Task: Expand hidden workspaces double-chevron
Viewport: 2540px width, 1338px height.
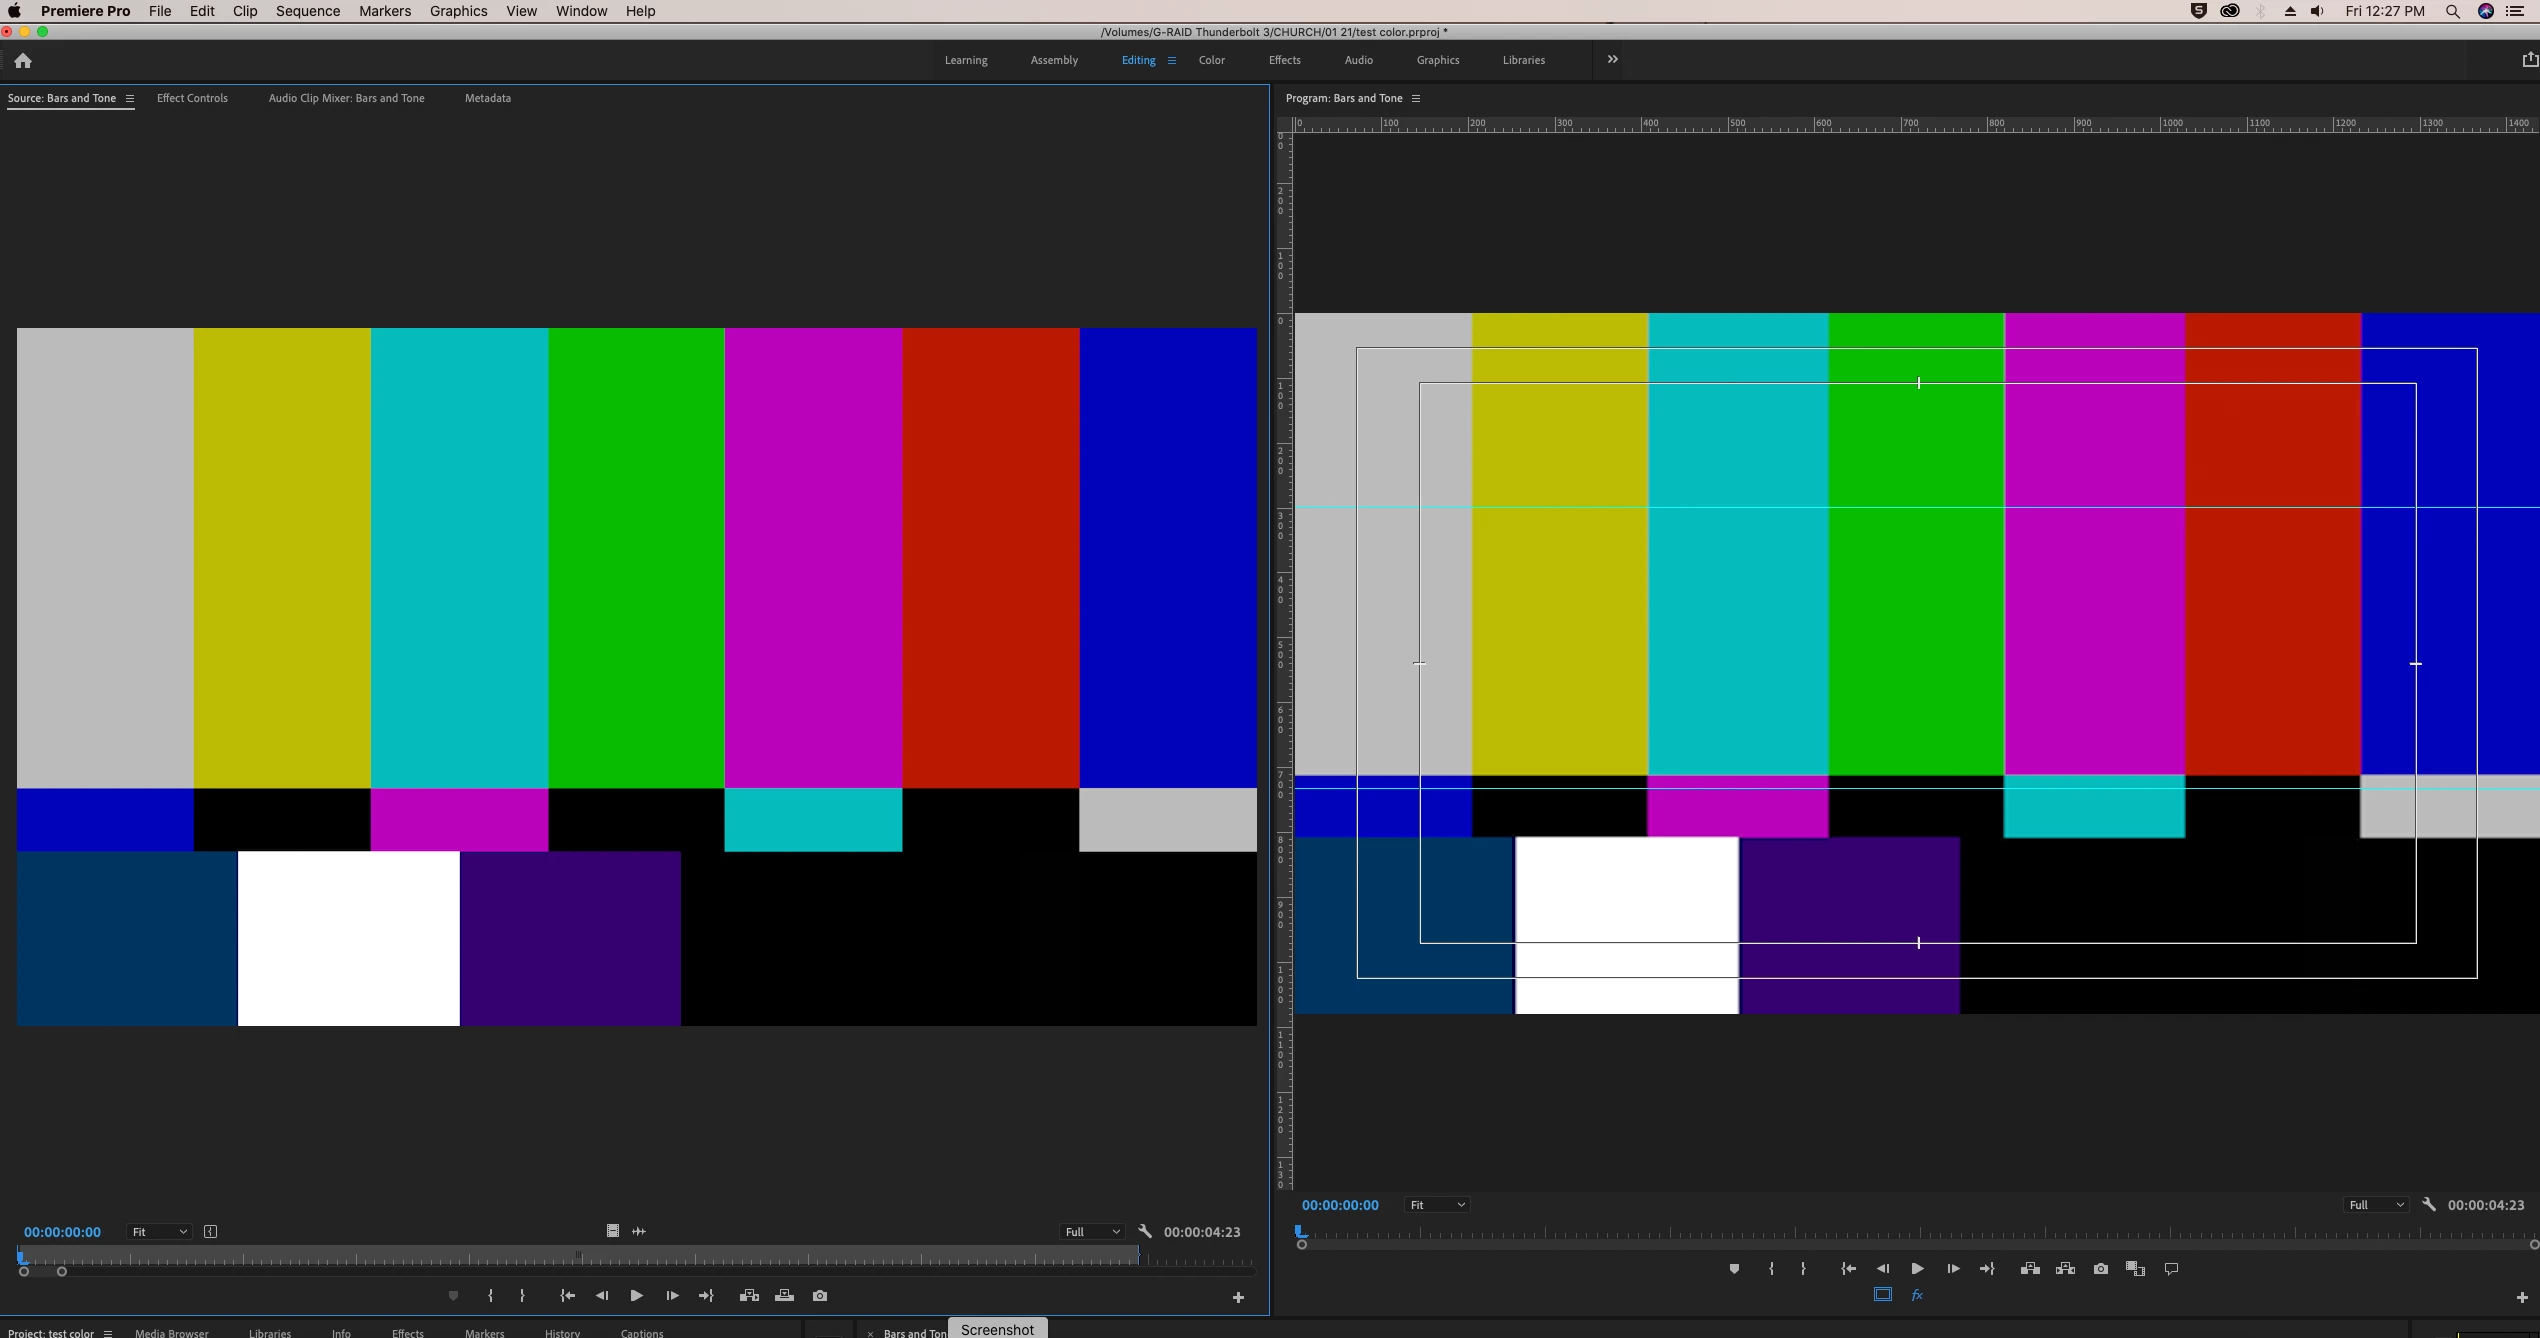Action: tap(1612, 59)
